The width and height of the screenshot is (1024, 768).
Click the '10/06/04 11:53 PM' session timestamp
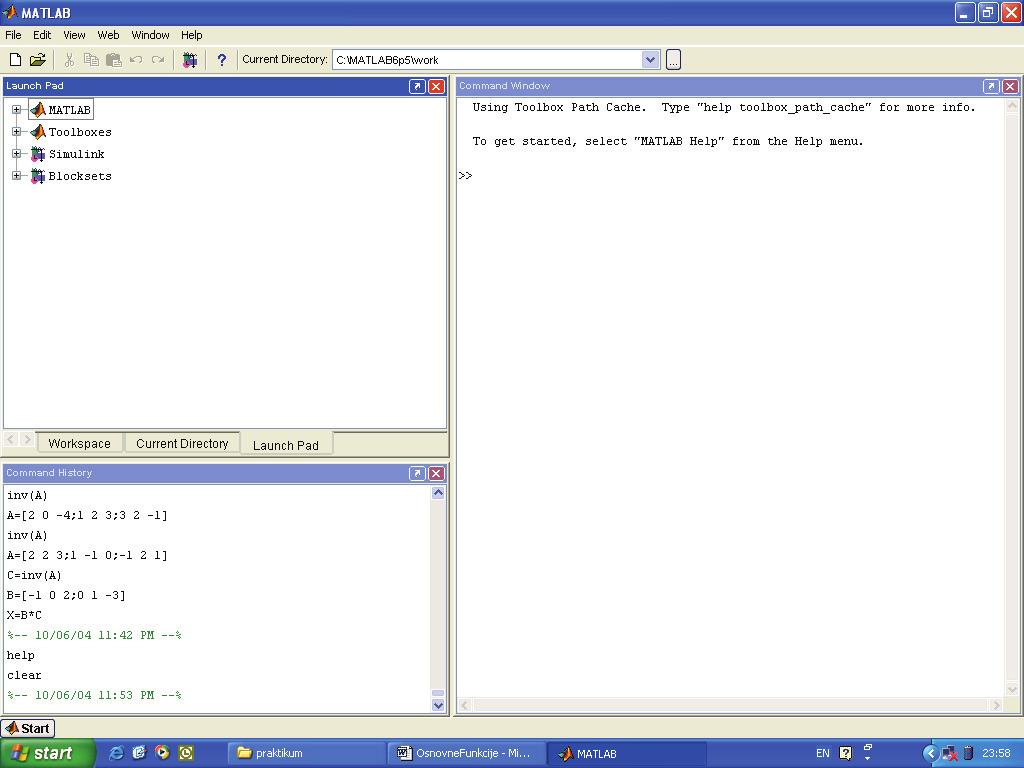click(94, 695)
